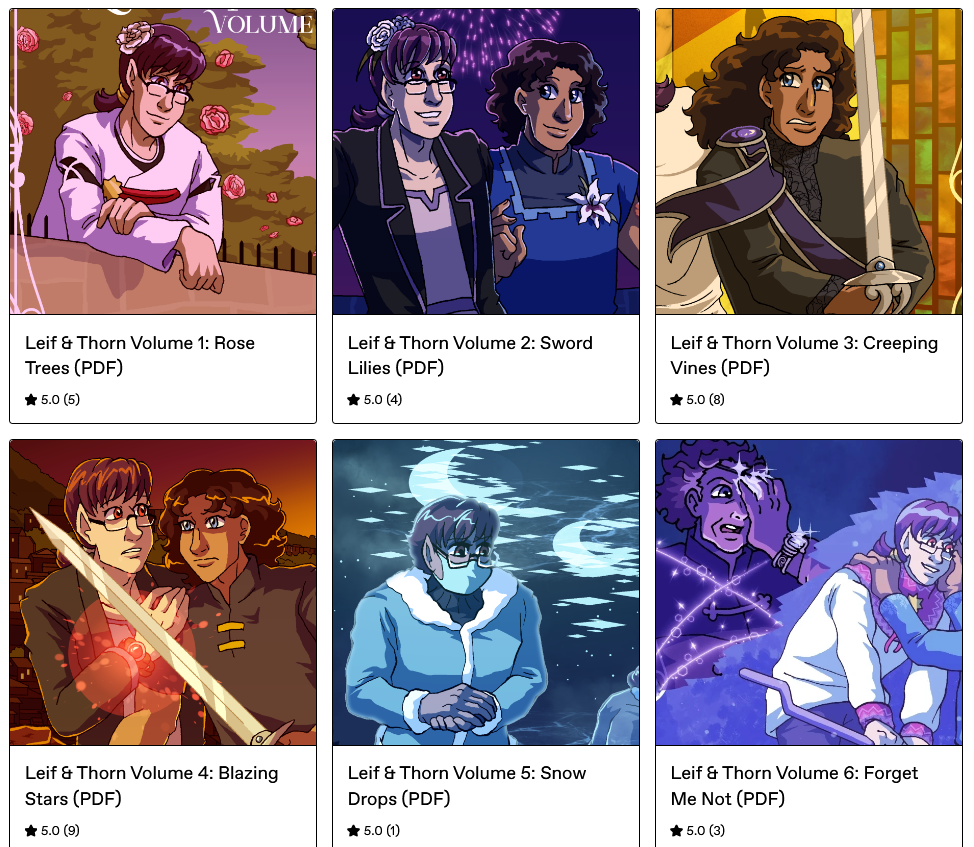Open the Volume 1 Rose Trees cover image

pos(163,161)
